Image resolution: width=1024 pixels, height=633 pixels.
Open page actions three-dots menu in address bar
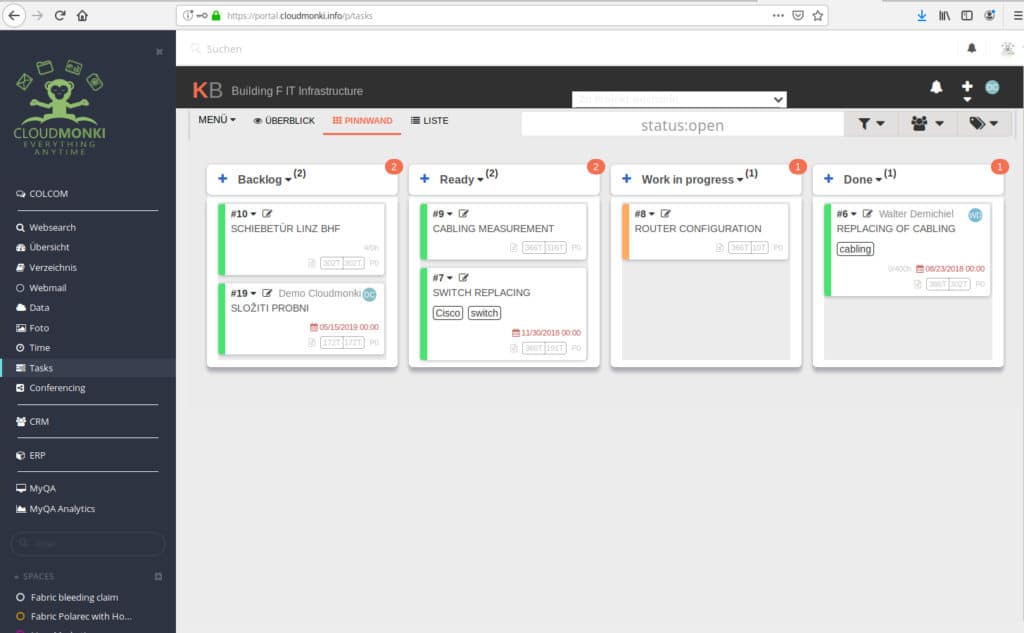tap(778, 15)
